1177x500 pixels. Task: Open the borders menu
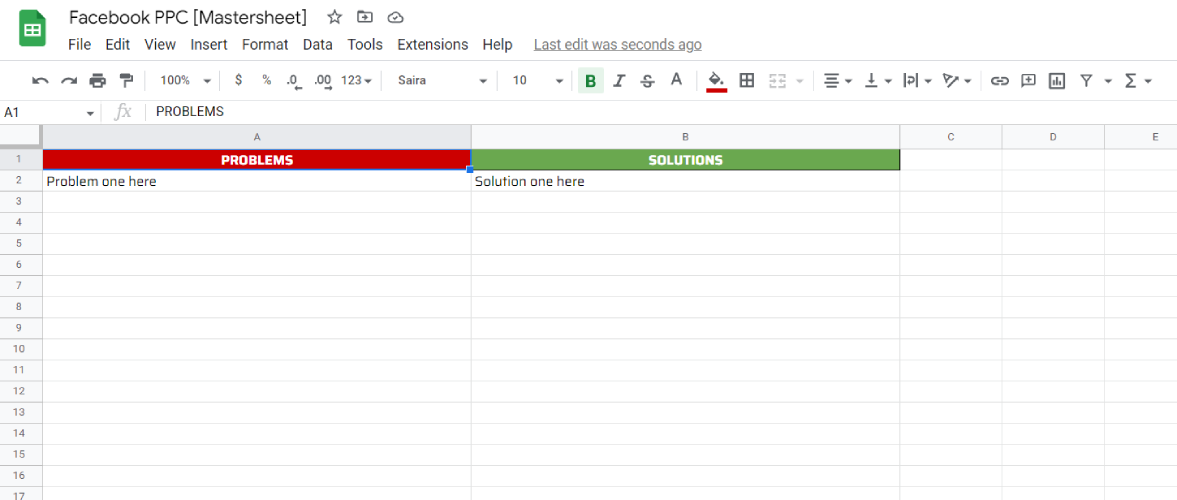[x=747, y=80]
